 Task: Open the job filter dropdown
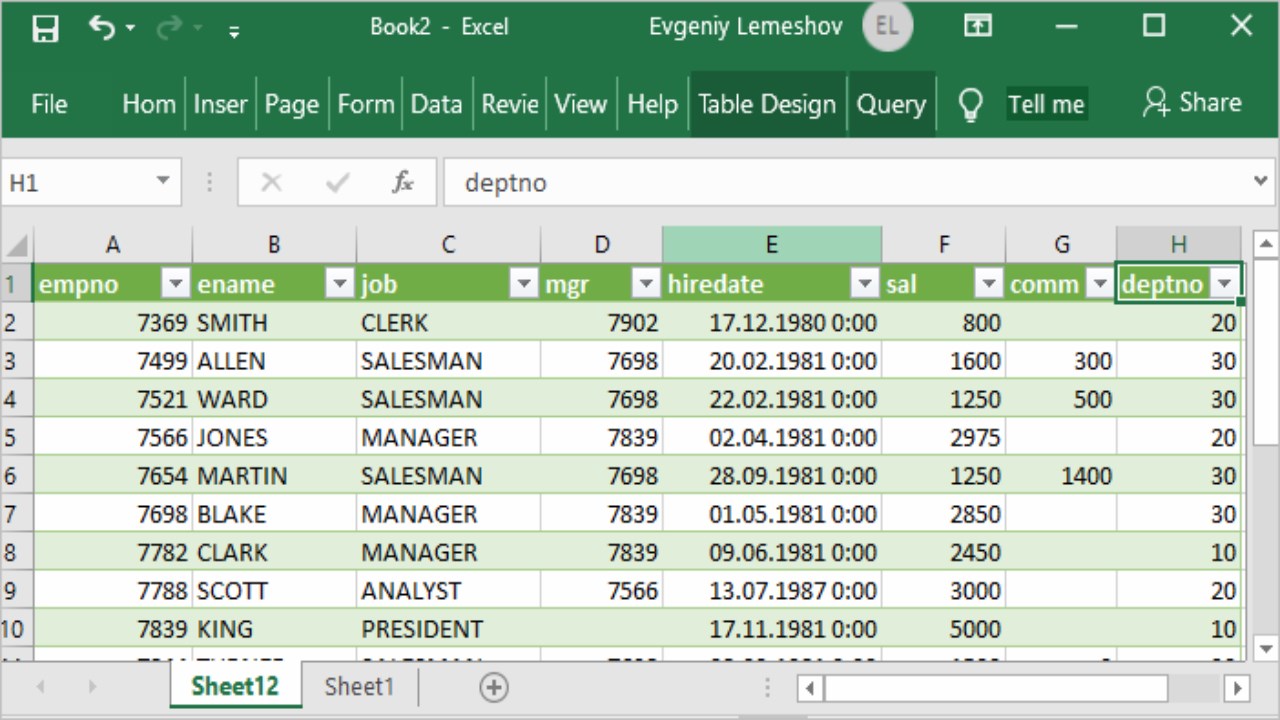(524, 284)
